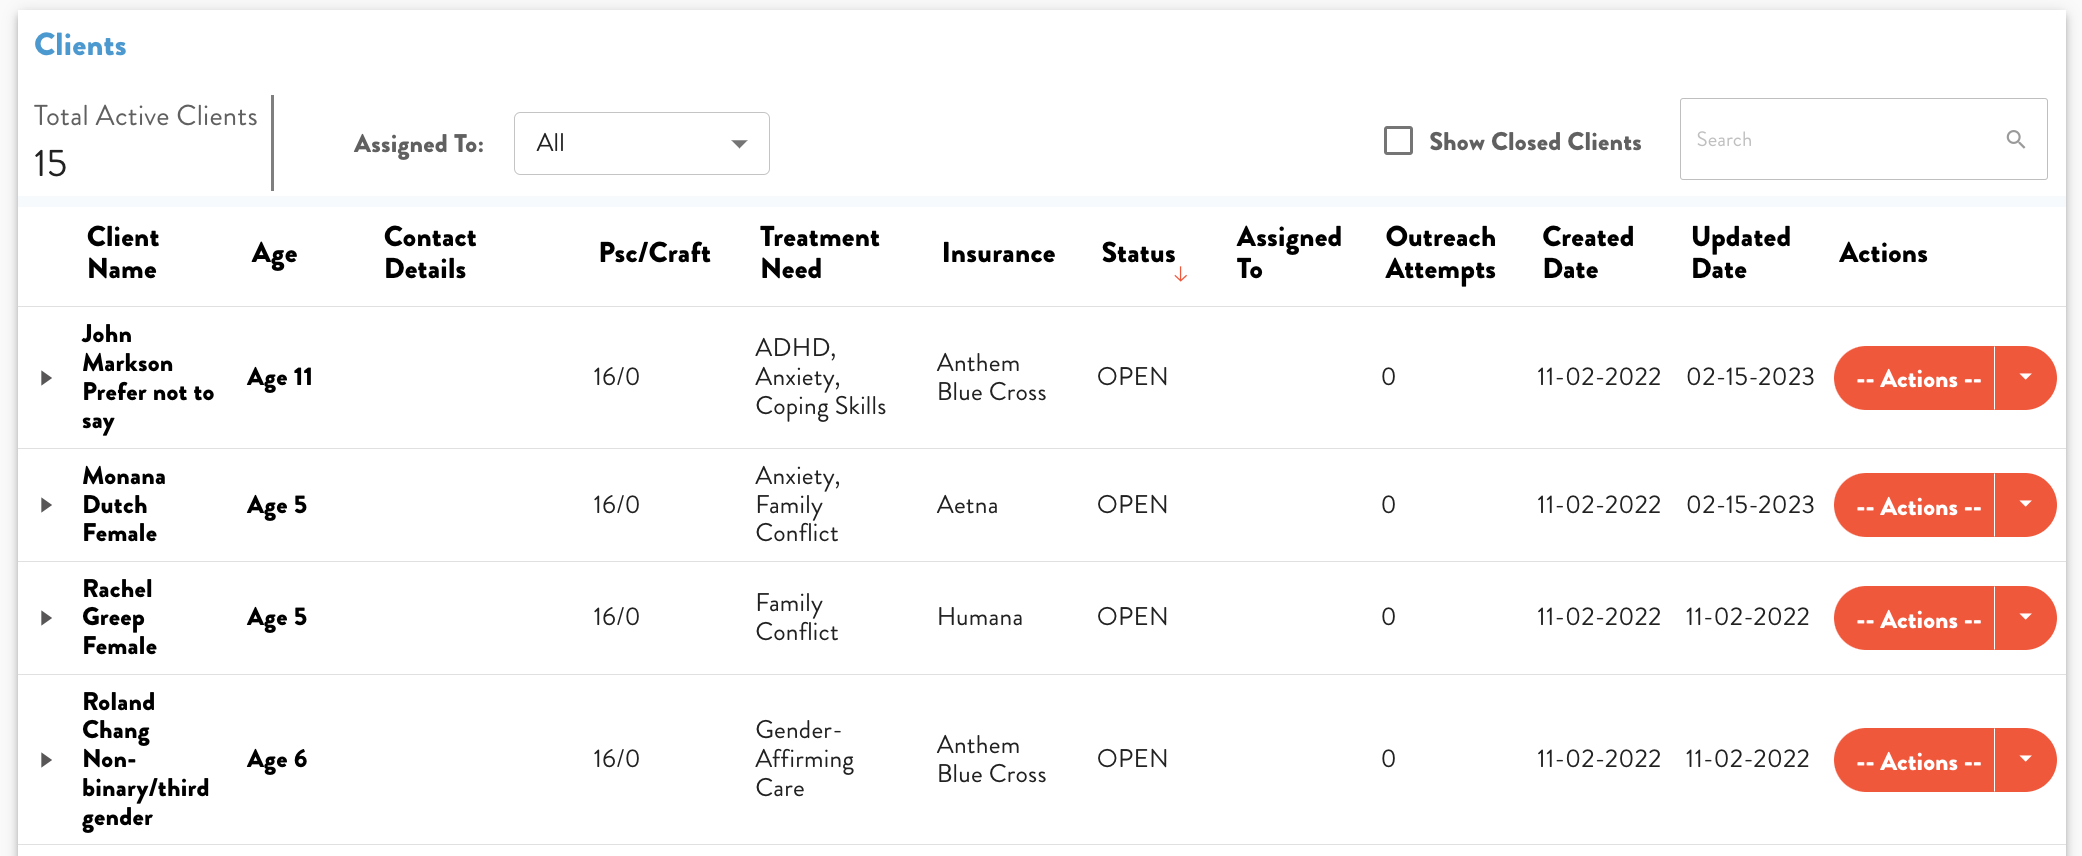The width and height of the screenshot is (2082, 856).
Task: Open Actions dropdown arrow for Roland Chang
Action: pyautogui.click(x=2025, y=760)
